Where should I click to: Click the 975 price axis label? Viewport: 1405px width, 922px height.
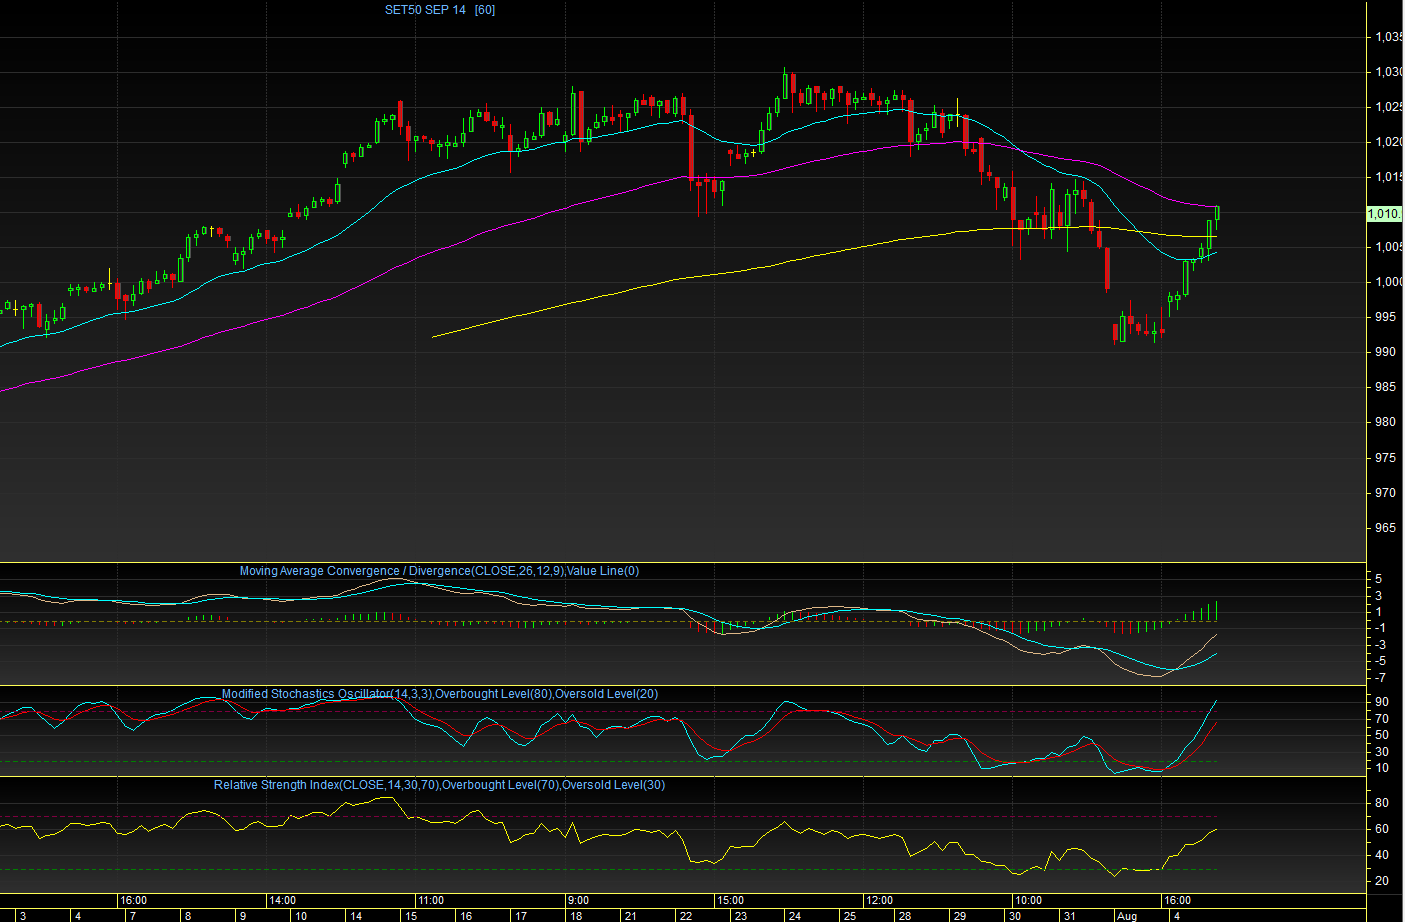point(1386,458)
